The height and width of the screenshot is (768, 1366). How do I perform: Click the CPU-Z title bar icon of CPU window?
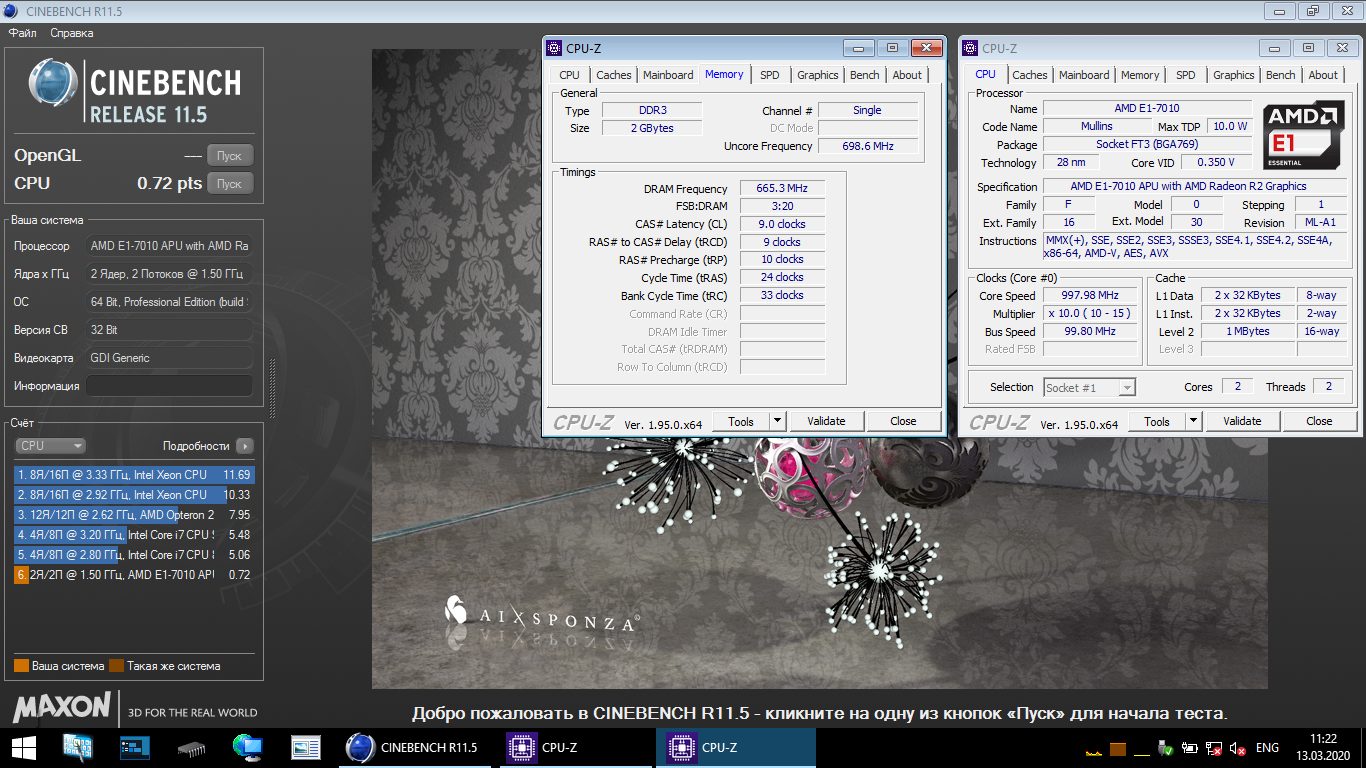point(970,48)
